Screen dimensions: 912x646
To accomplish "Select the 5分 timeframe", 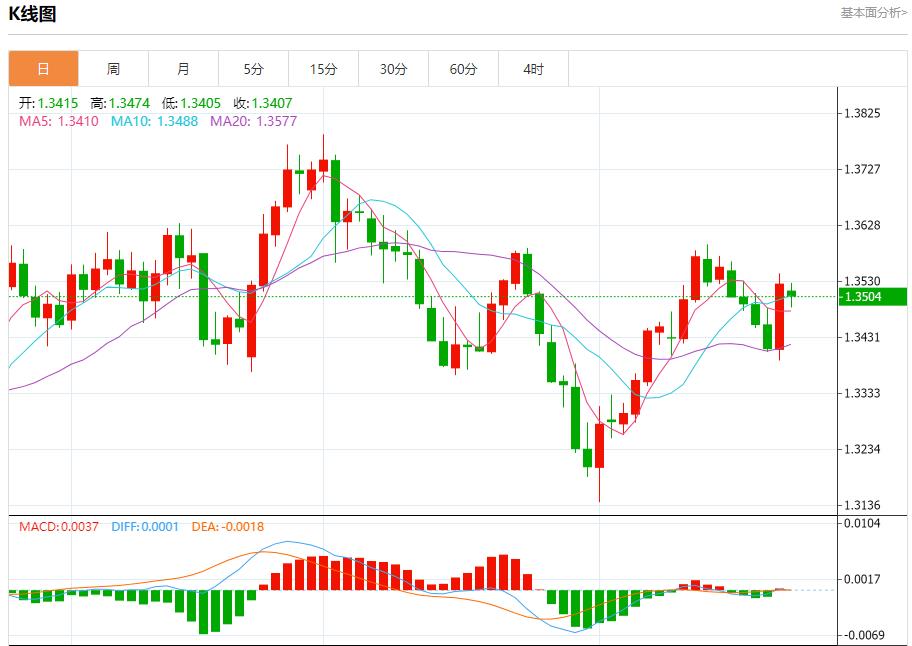I will [254, 68].
